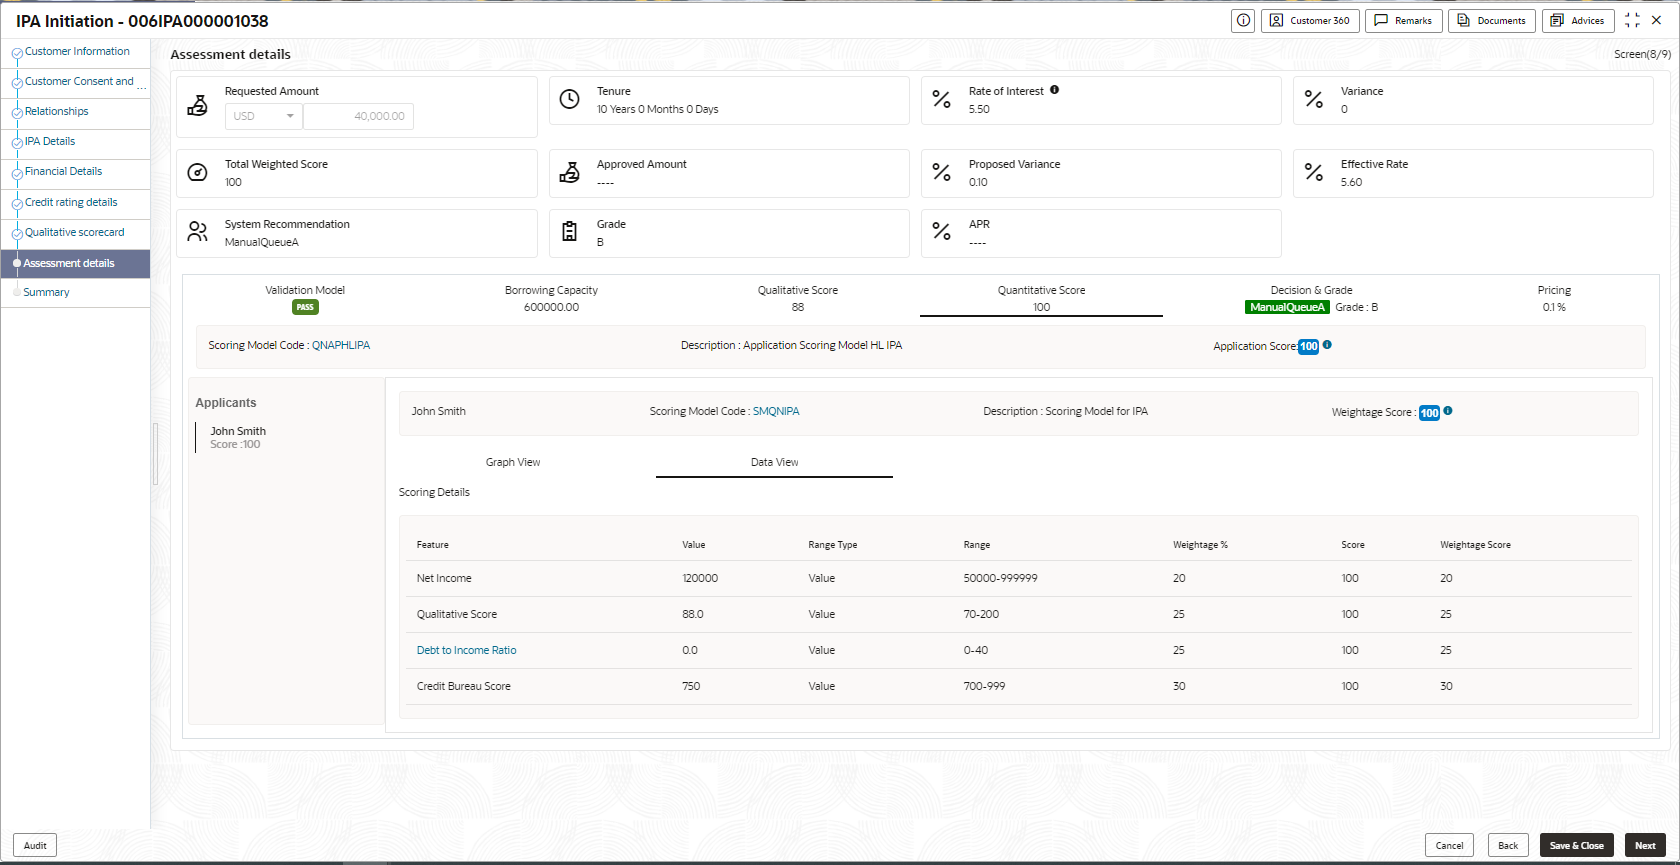Screen dimensions: 1680x865
Task: Switch to Graph View tab
Action: coord(513,462)
